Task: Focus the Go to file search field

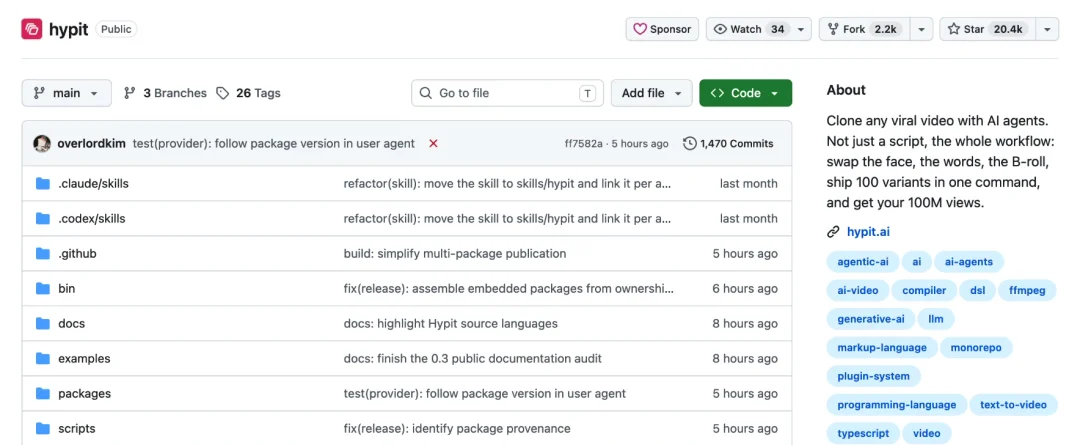Action: tap(508, 93)
